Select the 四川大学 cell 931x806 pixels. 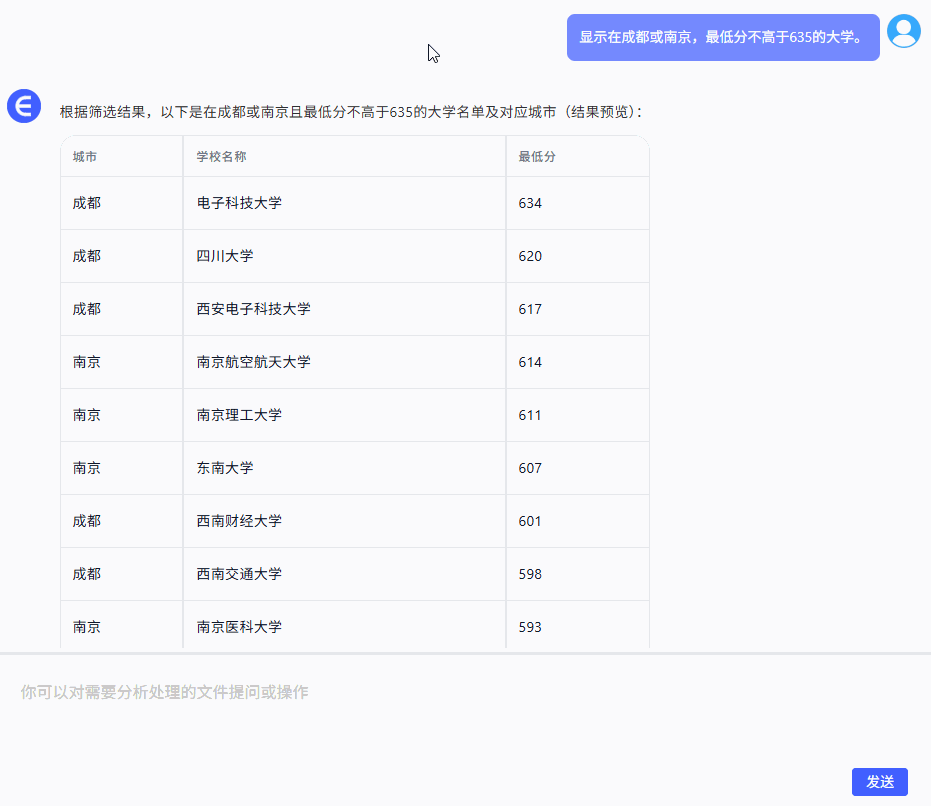pyautogui.click(x=344, y=256)
